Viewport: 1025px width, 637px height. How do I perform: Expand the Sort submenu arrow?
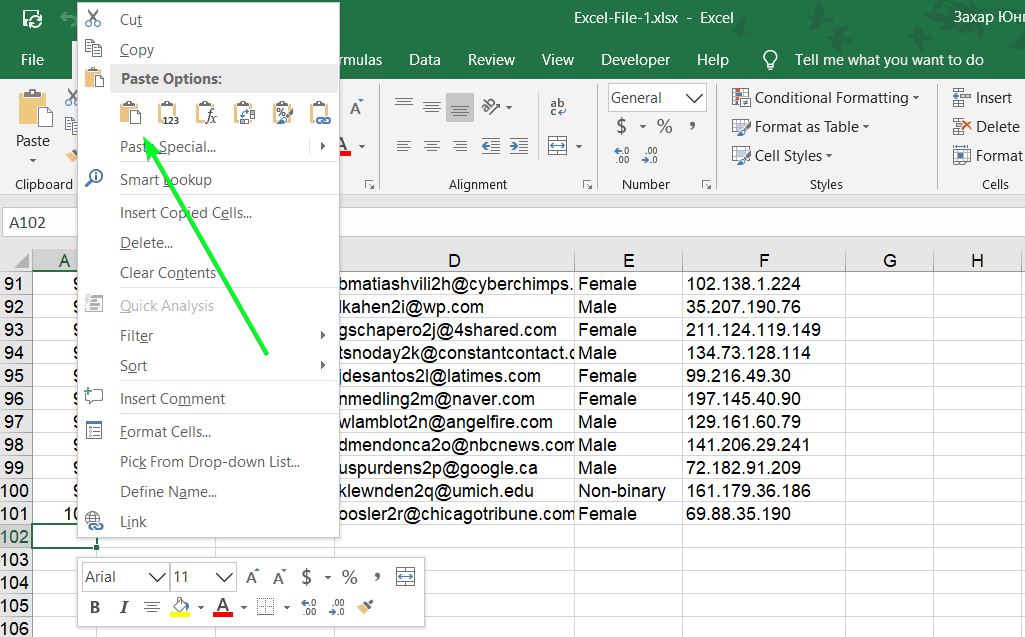[x=323, y=366]
